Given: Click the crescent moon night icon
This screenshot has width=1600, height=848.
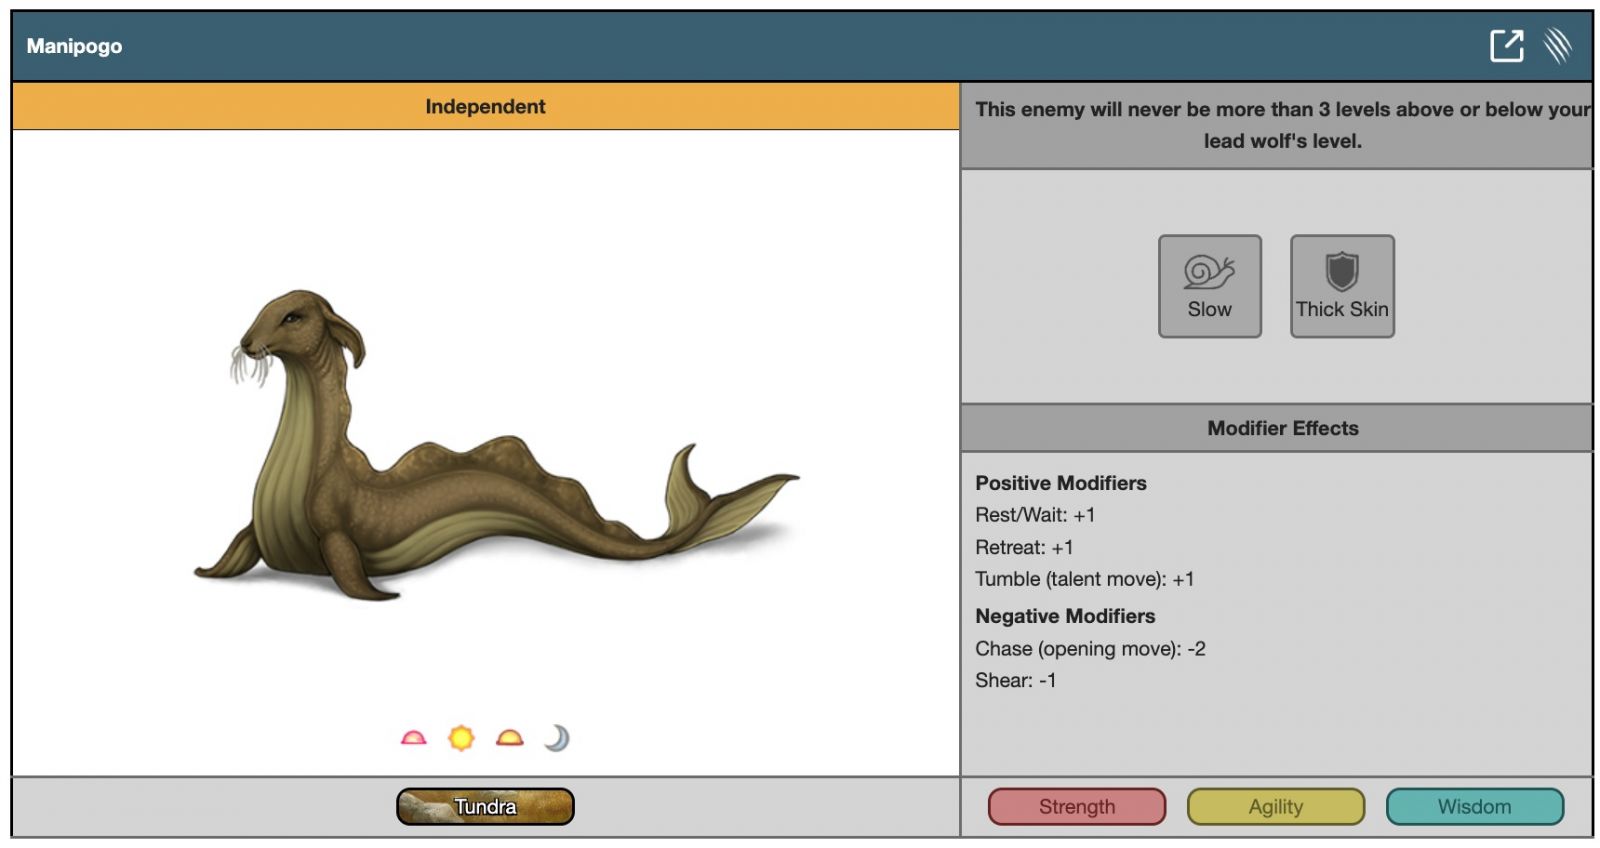Looking at the screenshot, I should 556,738.
